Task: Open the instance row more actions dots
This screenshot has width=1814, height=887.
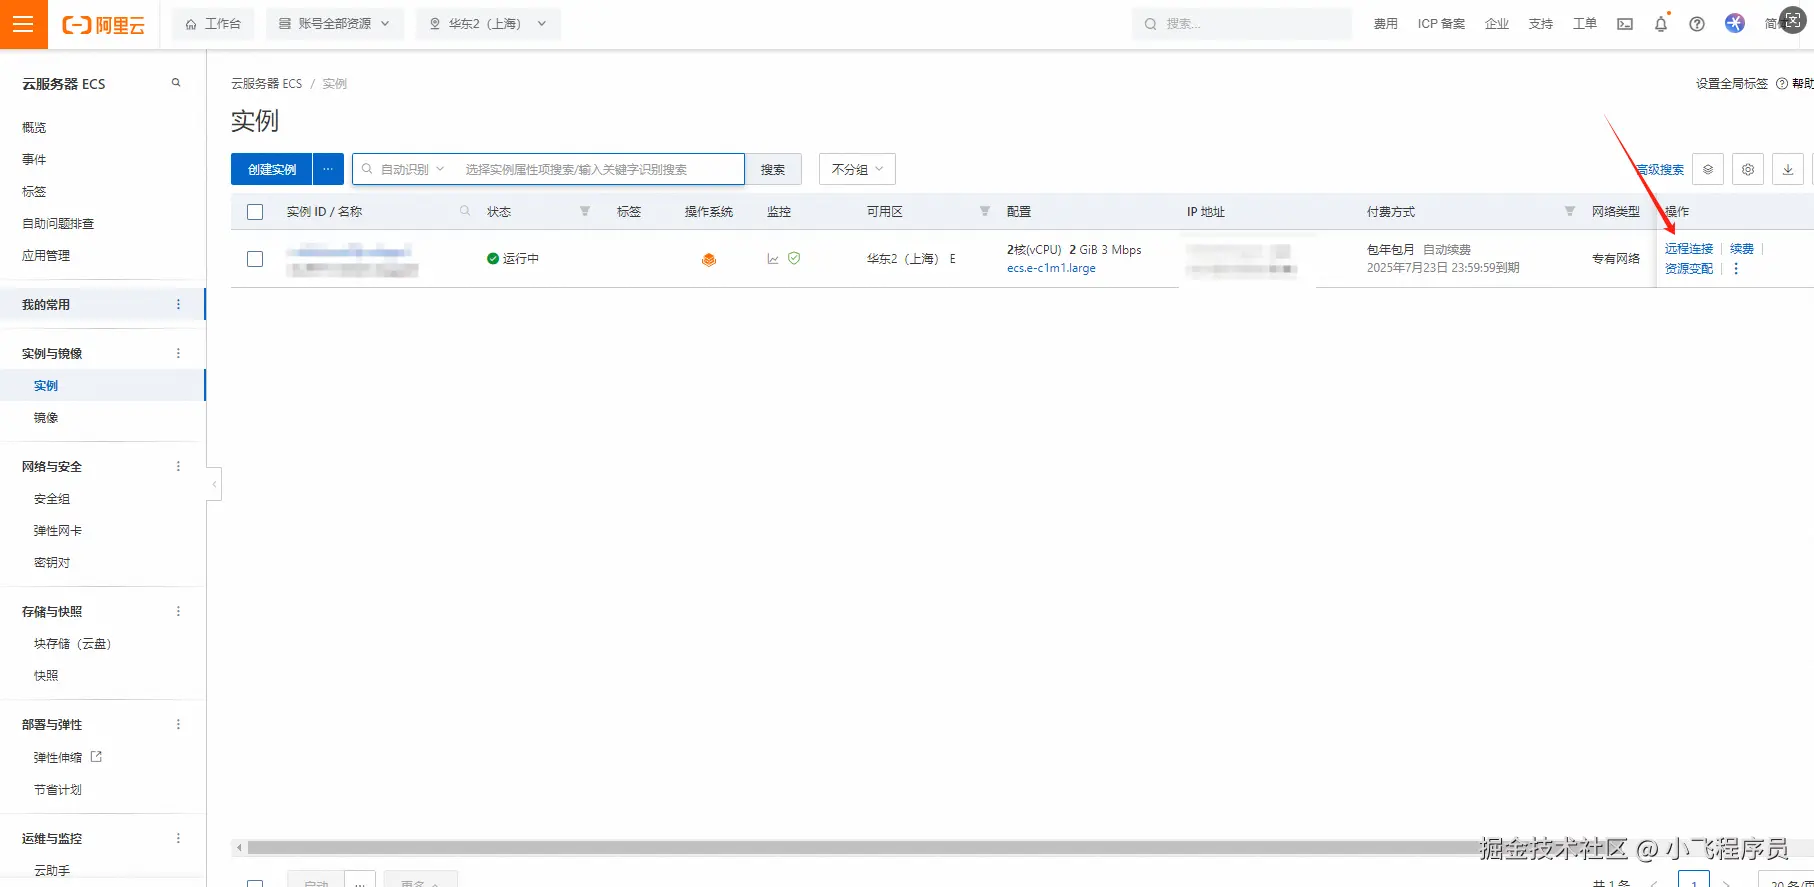Action: click(x=1736, y=269)
